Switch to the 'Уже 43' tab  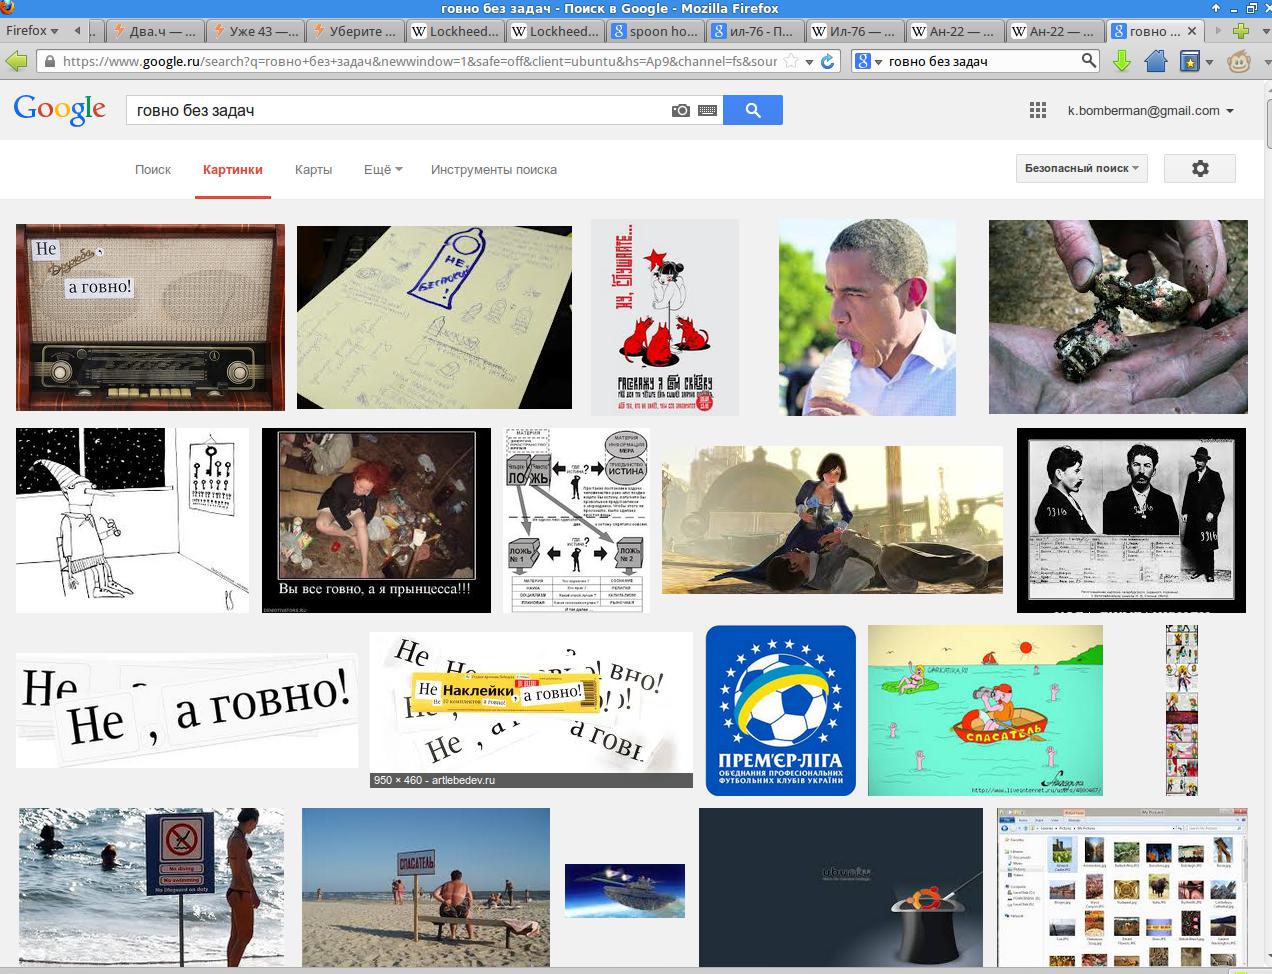coord(255,31)
